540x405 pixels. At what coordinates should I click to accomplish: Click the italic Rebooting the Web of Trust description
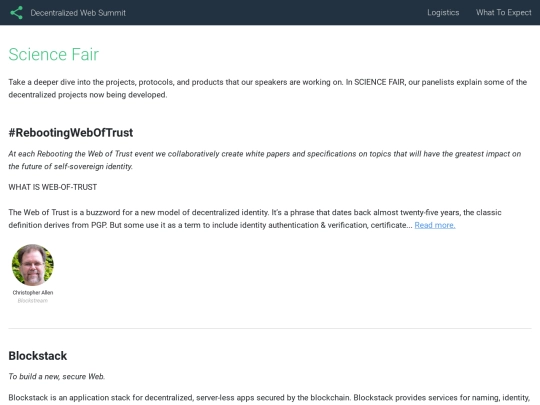(264, 160)
